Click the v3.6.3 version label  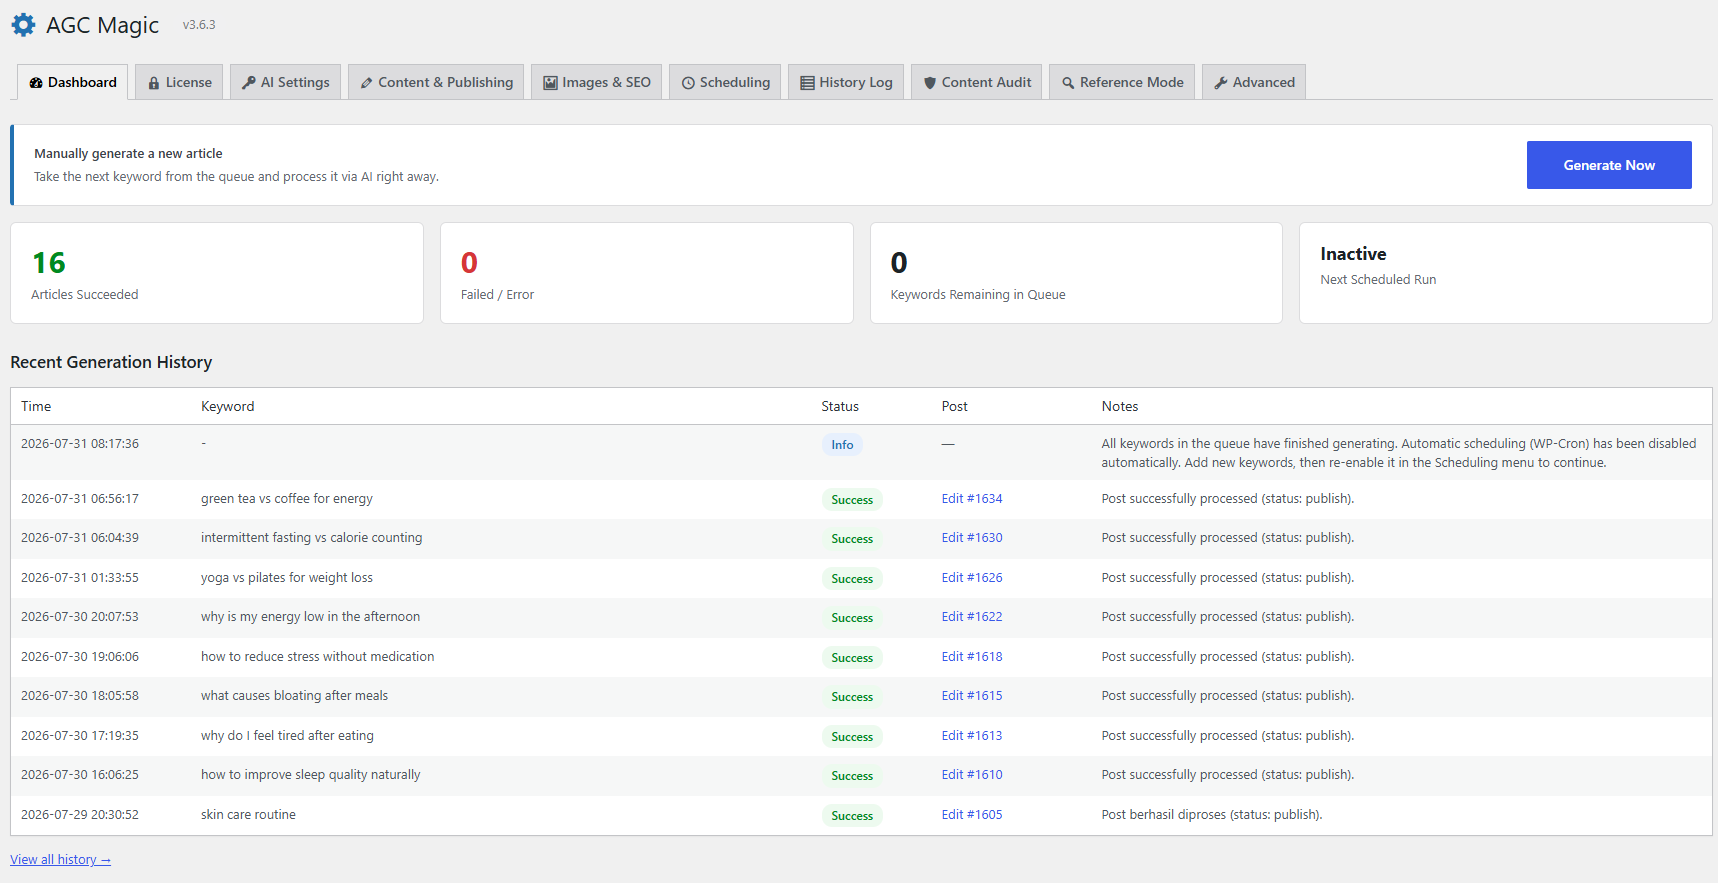(199, 25)
